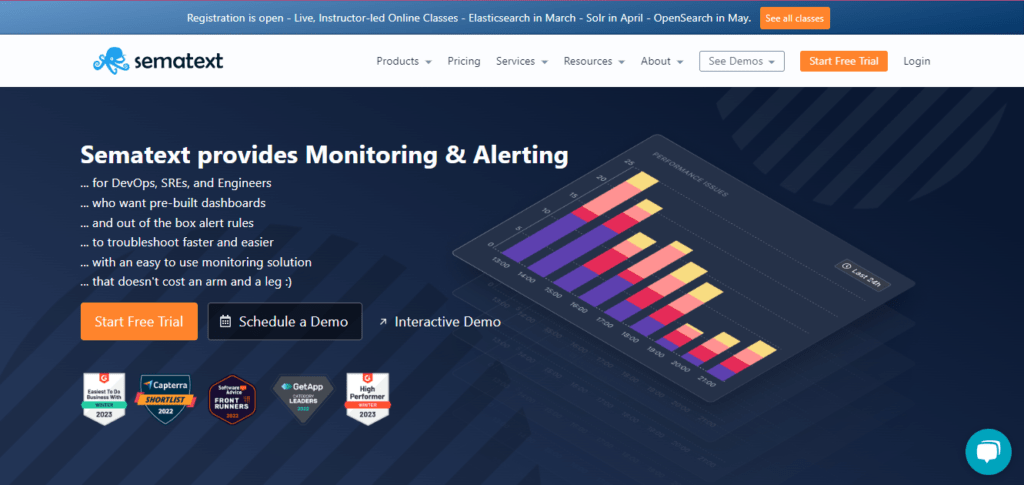Click the G2 Easiest To Do Business With badge

click(x=104, y=400)
